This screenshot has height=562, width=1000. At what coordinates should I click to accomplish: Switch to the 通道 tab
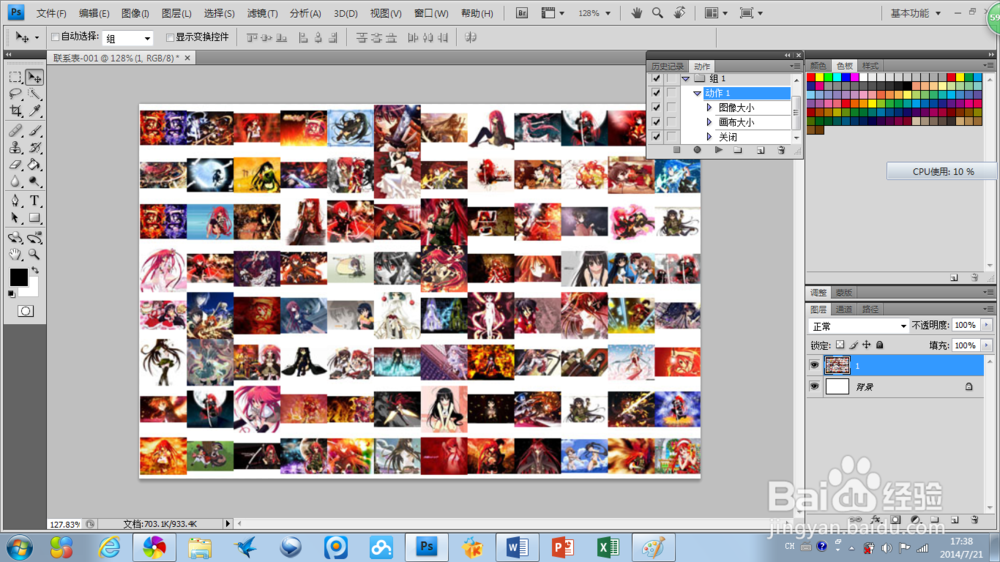[x=844, y=309]
